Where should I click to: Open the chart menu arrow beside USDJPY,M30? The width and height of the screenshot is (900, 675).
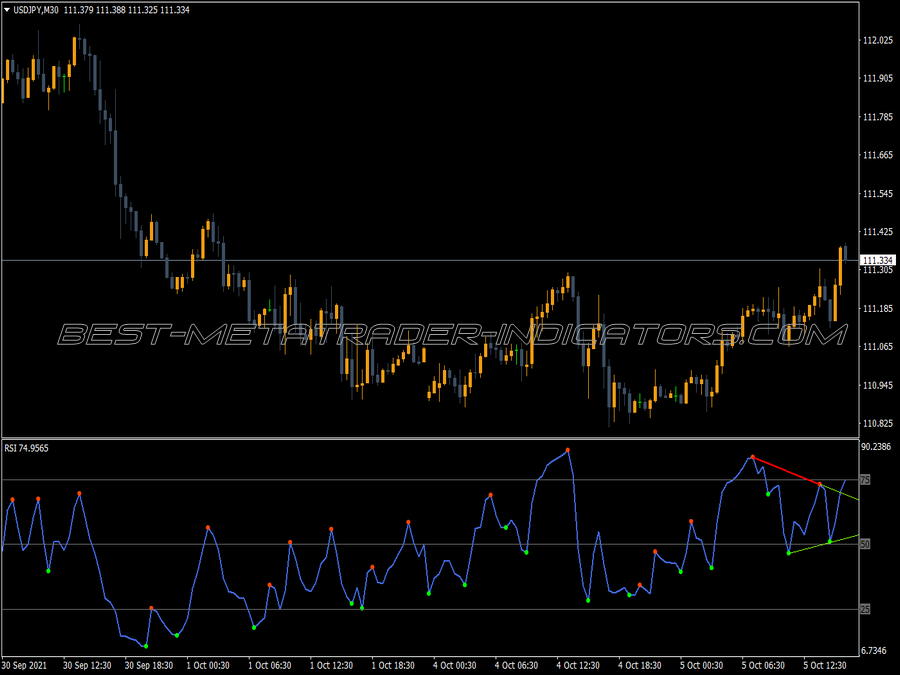(7, 10)
